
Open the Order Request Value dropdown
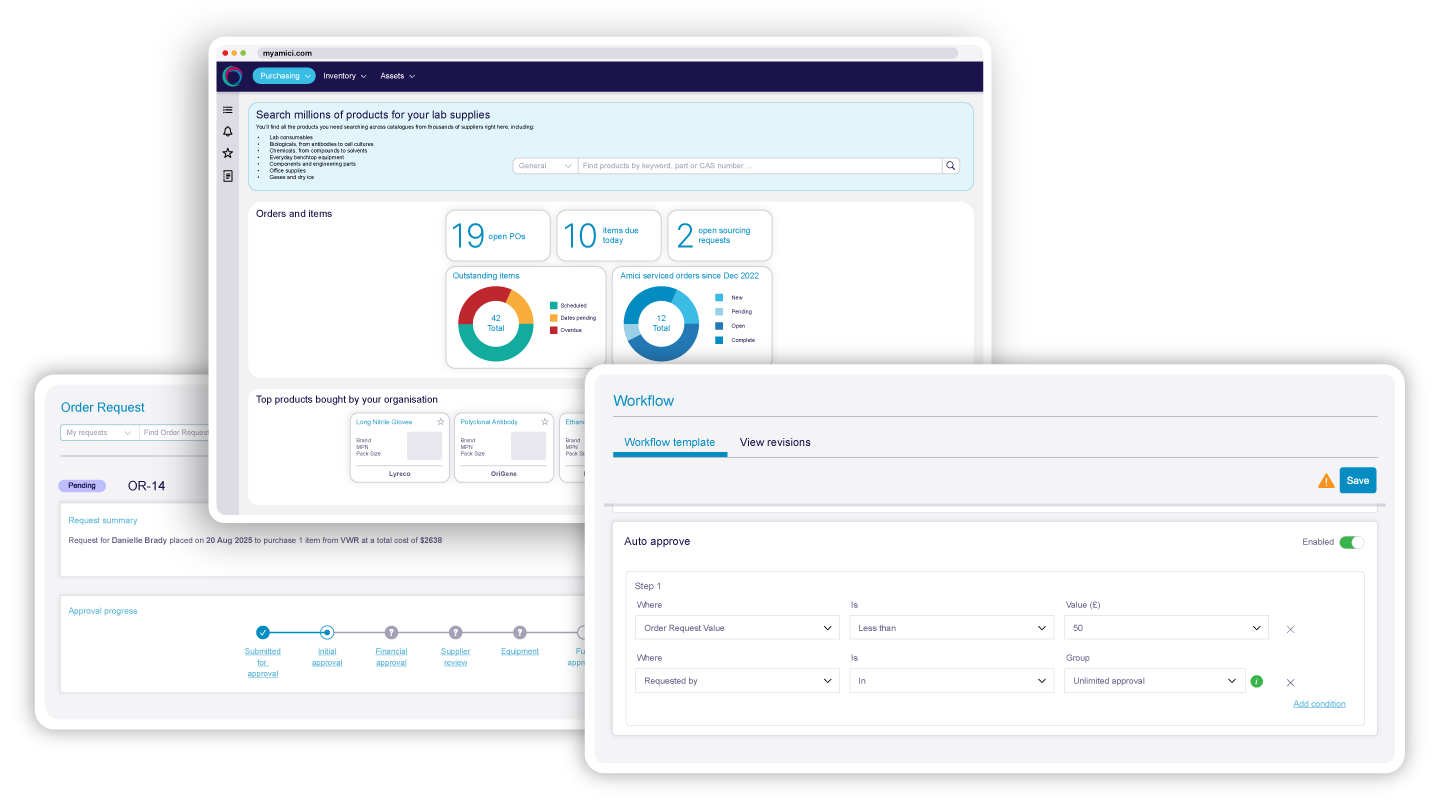(737, 628)
